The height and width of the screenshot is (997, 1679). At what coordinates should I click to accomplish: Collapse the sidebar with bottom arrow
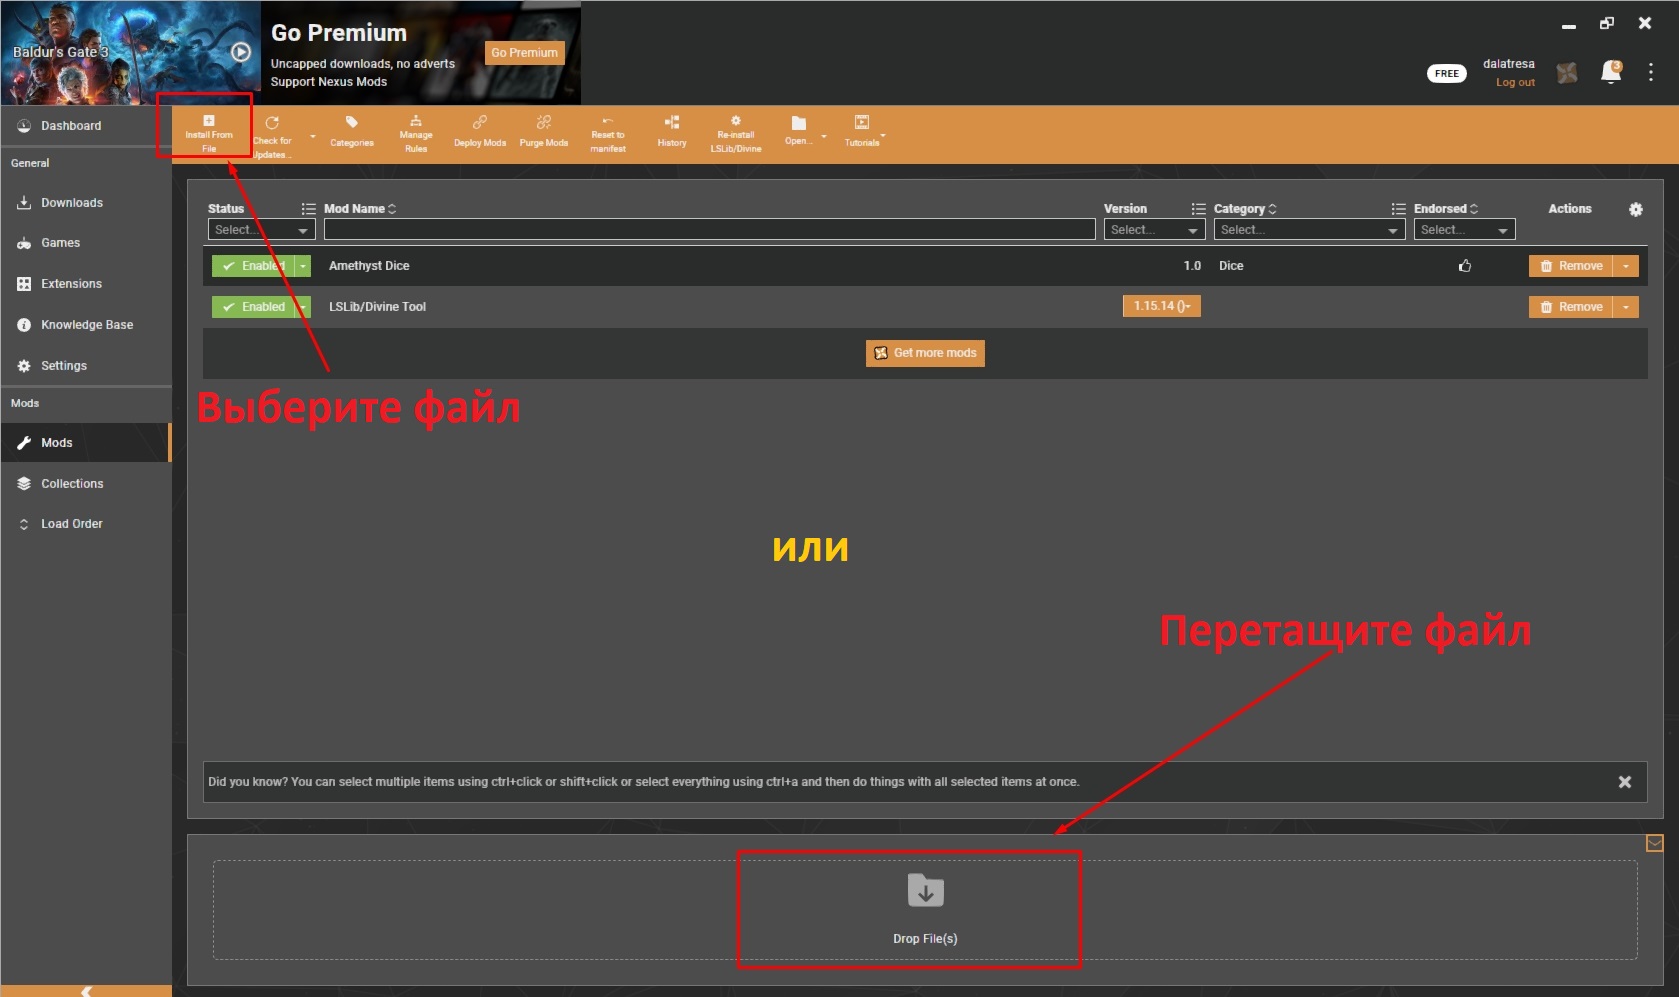point(86,991)
